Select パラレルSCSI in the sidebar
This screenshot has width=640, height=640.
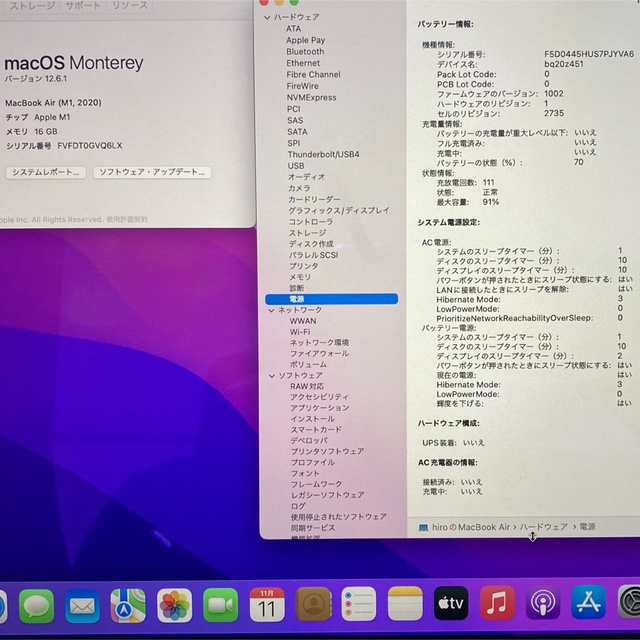tap(313, 255)
